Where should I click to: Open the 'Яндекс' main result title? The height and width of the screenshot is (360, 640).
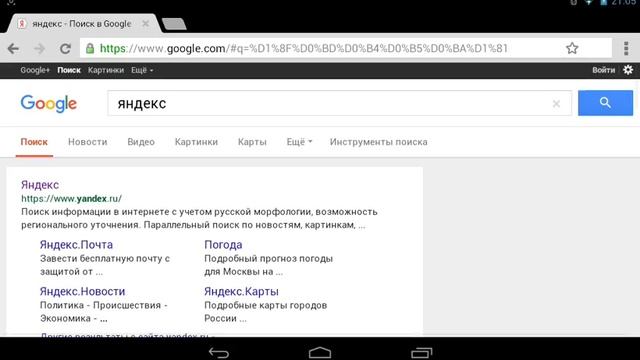[x=40, y=185]
